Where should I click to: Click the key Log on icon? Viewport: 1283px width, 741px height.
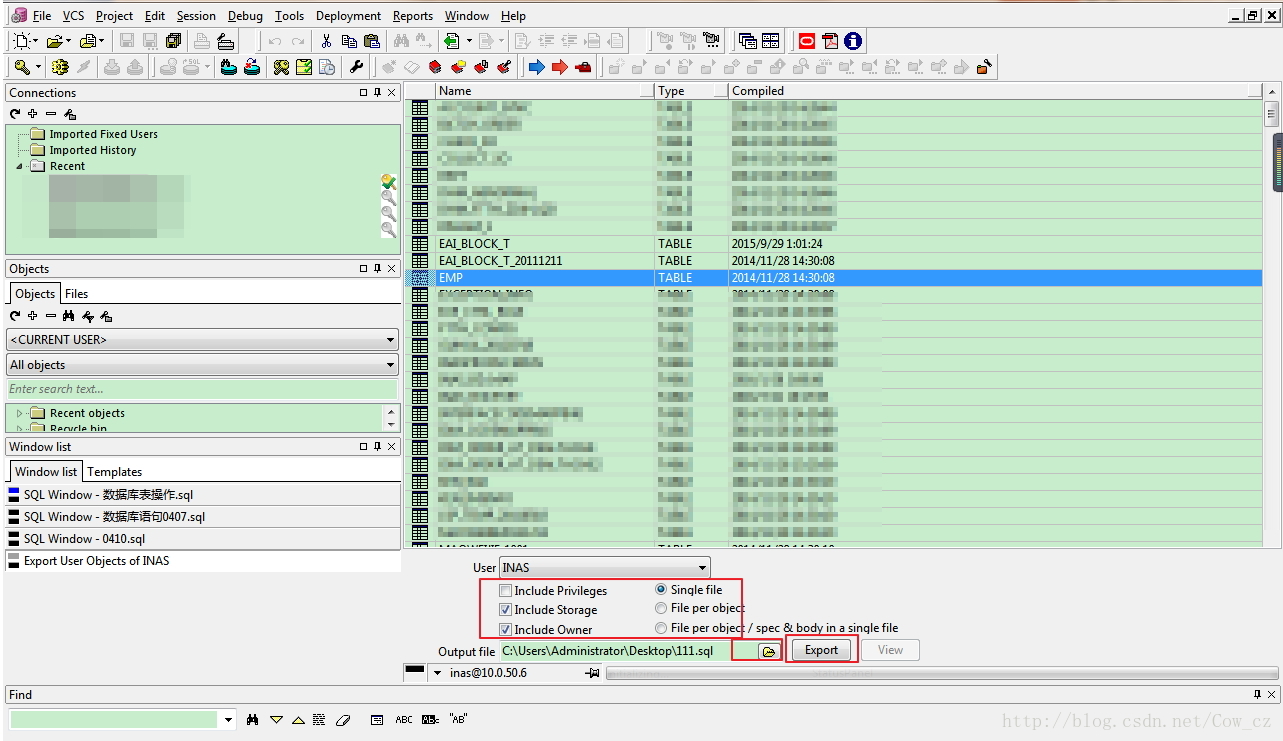(x=22, y=67)
